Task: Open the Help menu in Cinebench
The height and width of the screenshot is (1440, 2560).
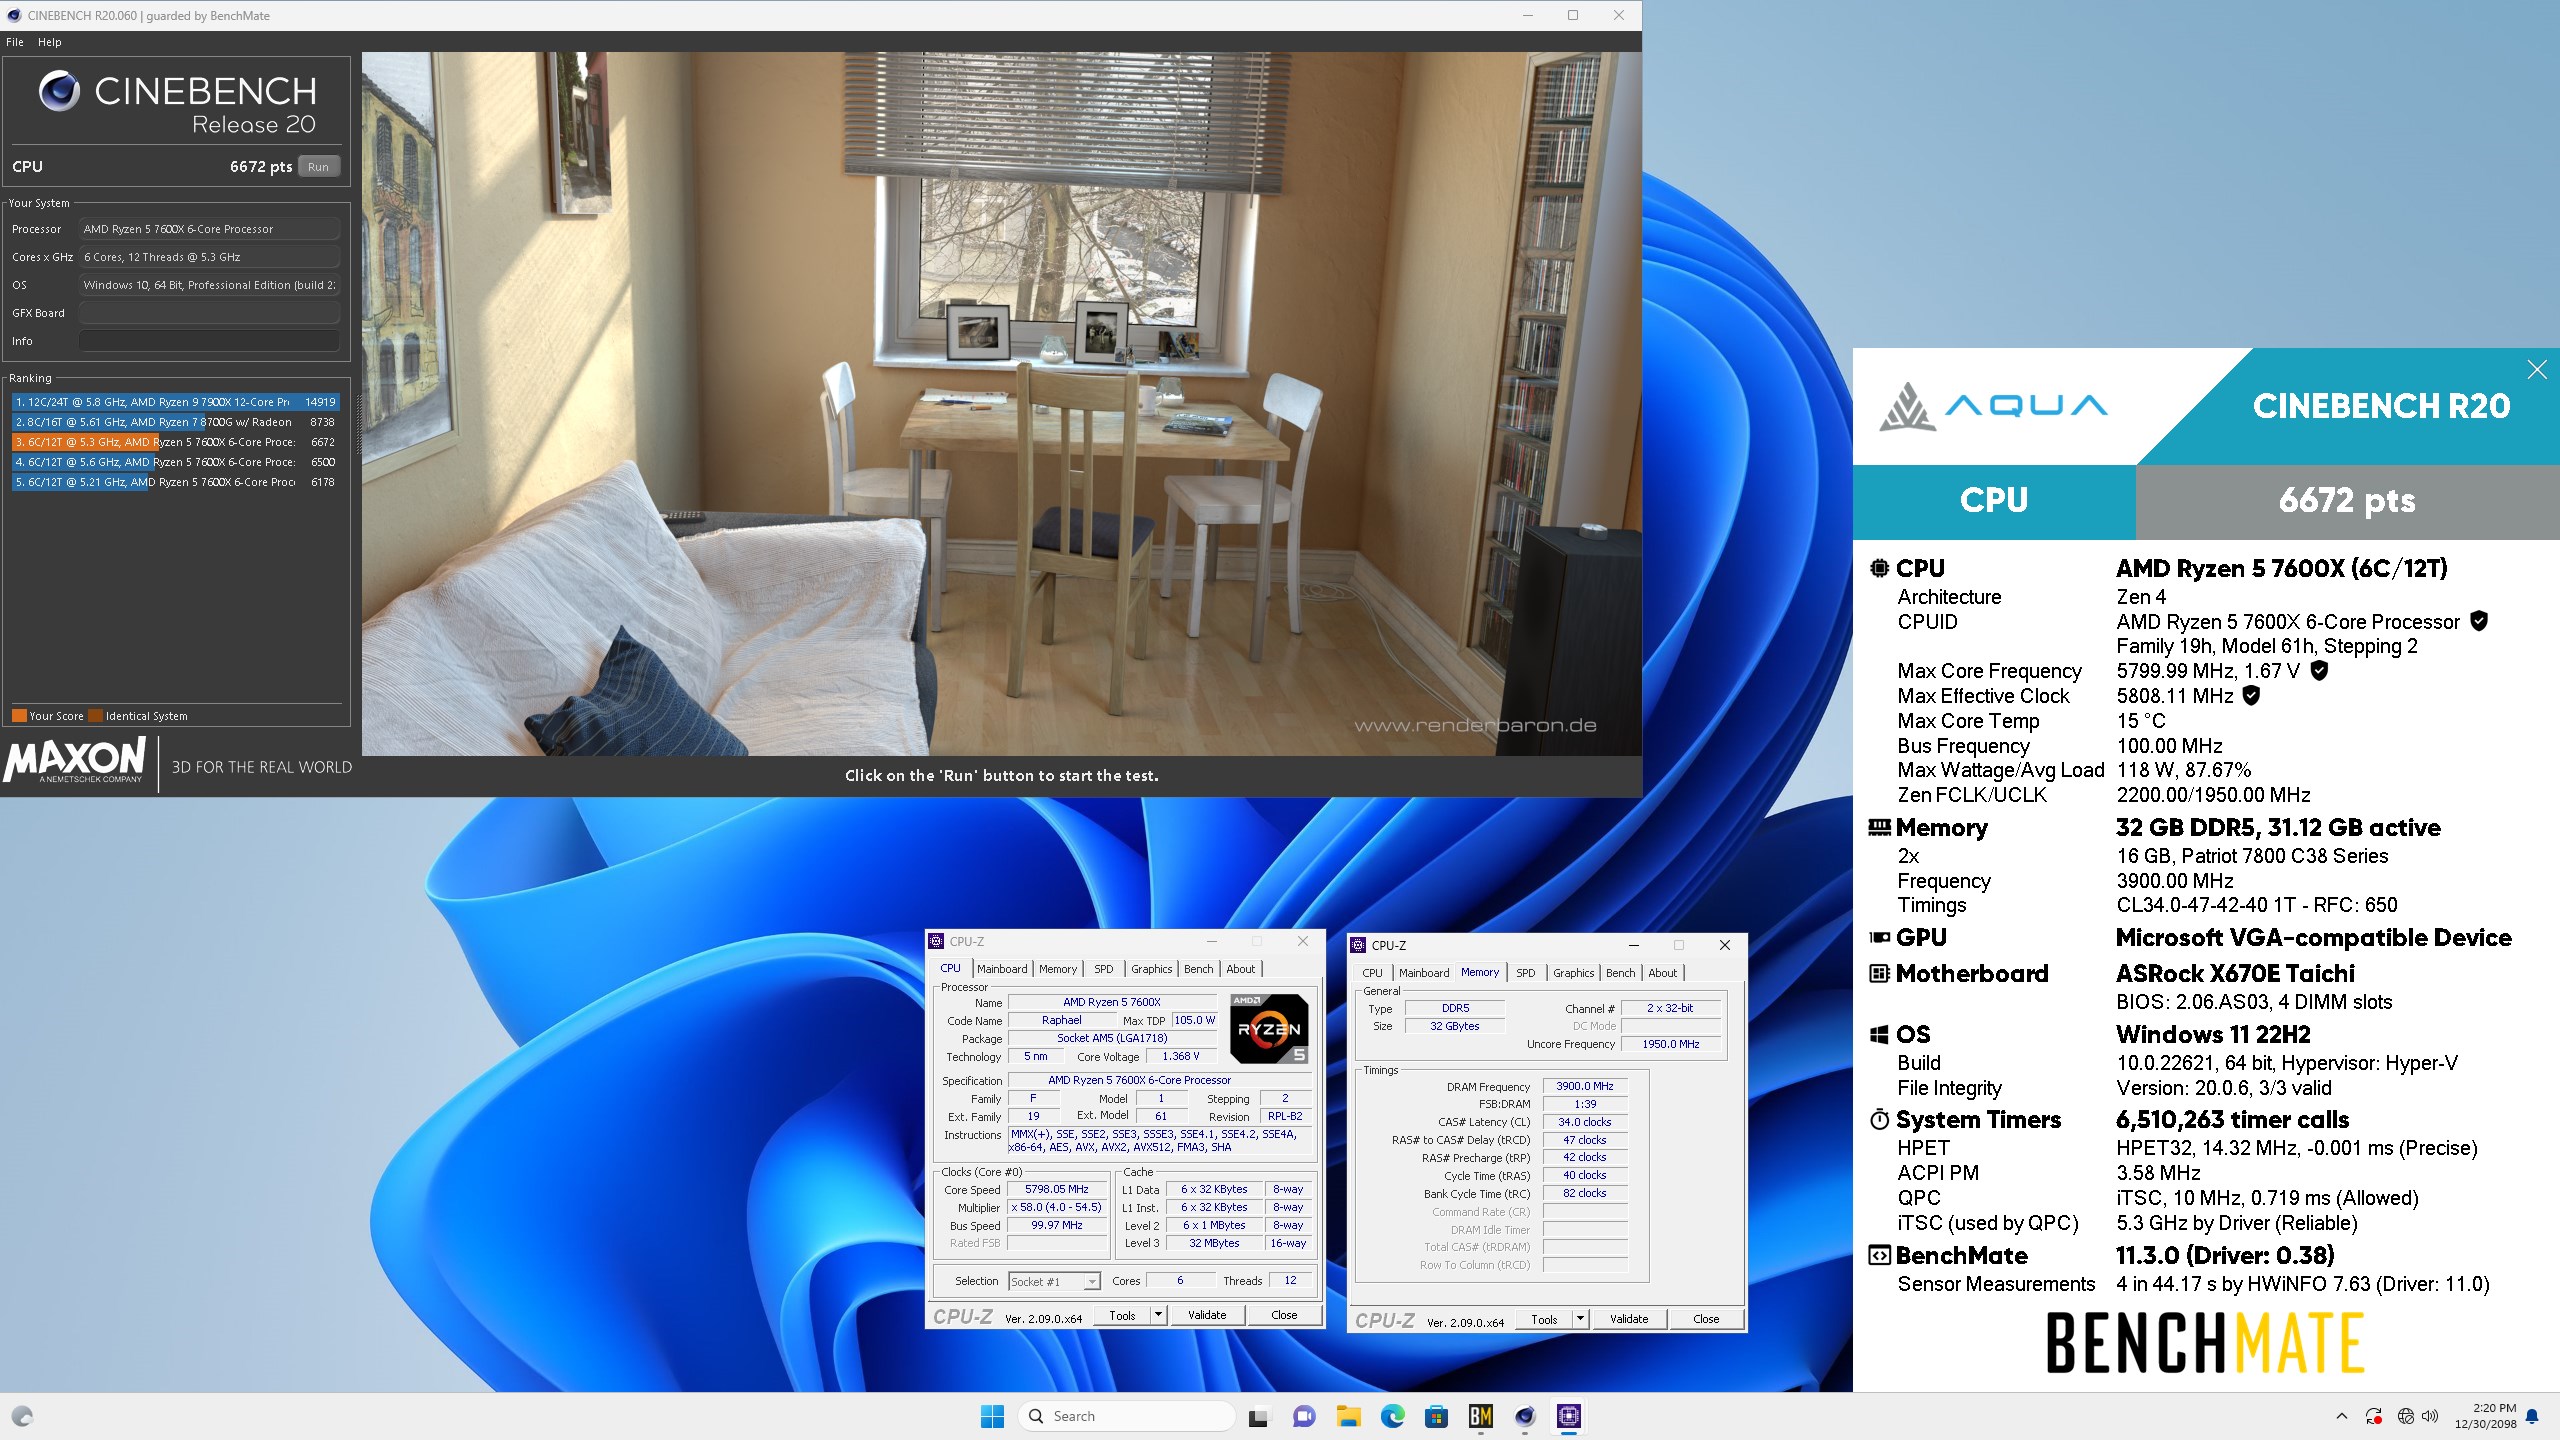Action: (50, 42)
